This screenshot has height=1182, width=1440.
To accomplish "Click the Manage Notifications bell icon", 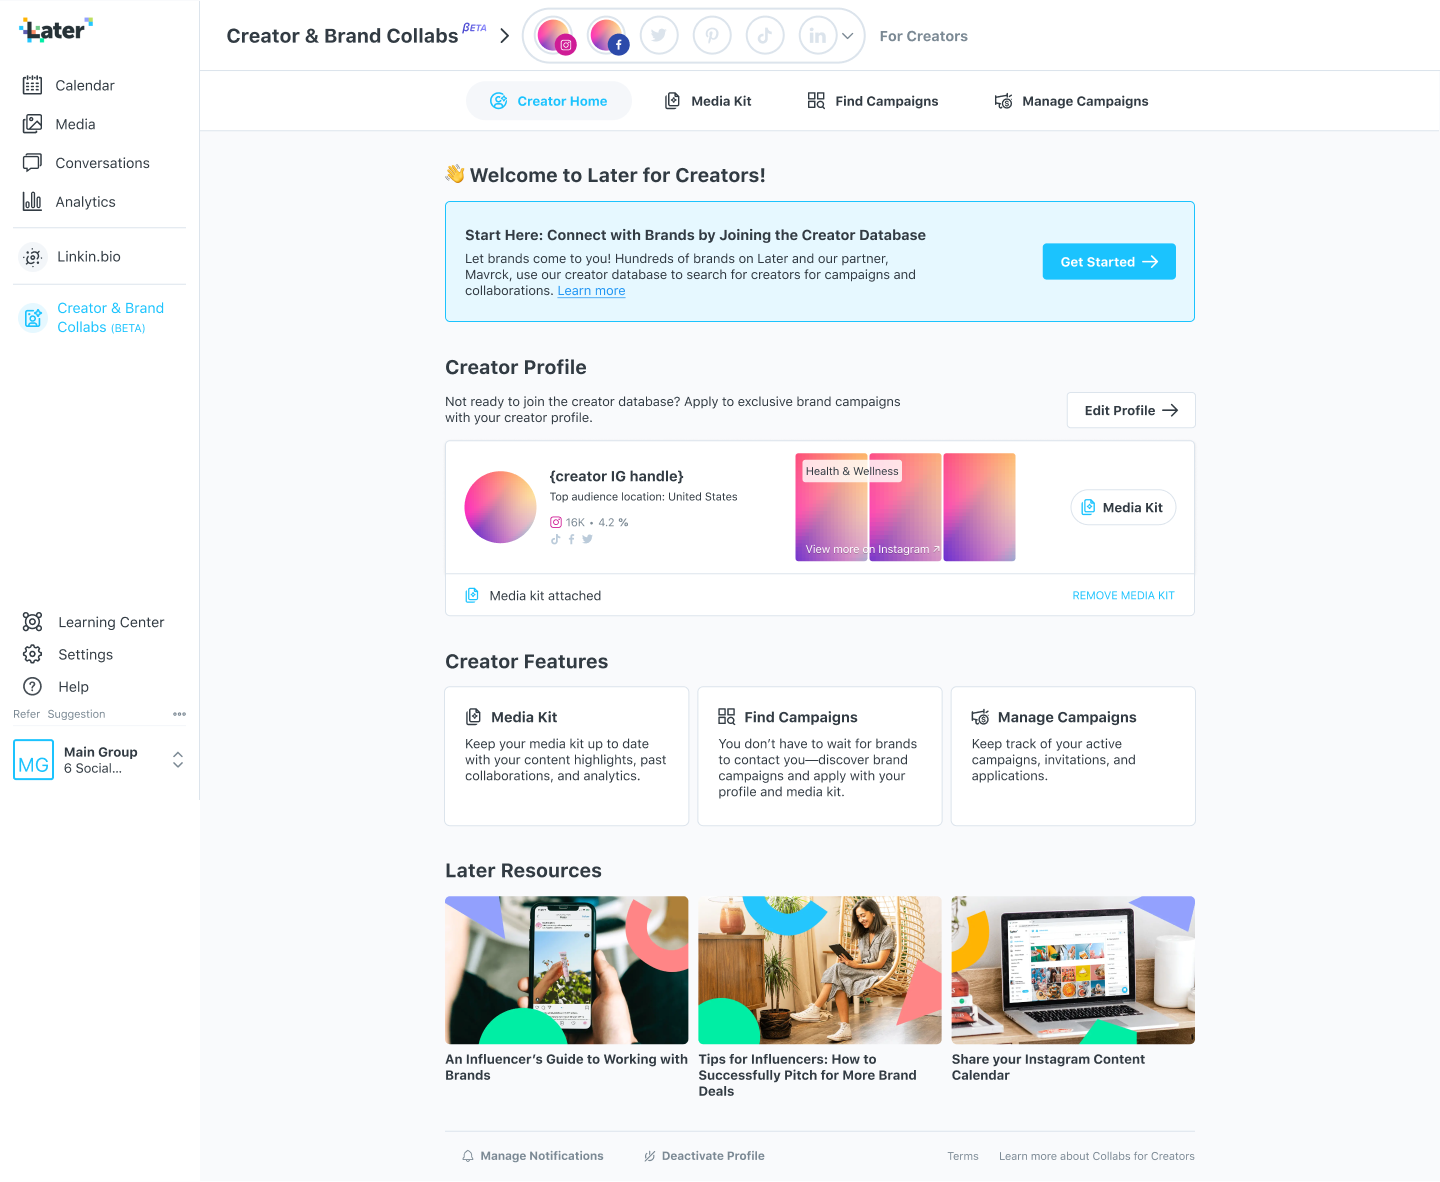I will pyautogui.click(x=468, y=1156).
